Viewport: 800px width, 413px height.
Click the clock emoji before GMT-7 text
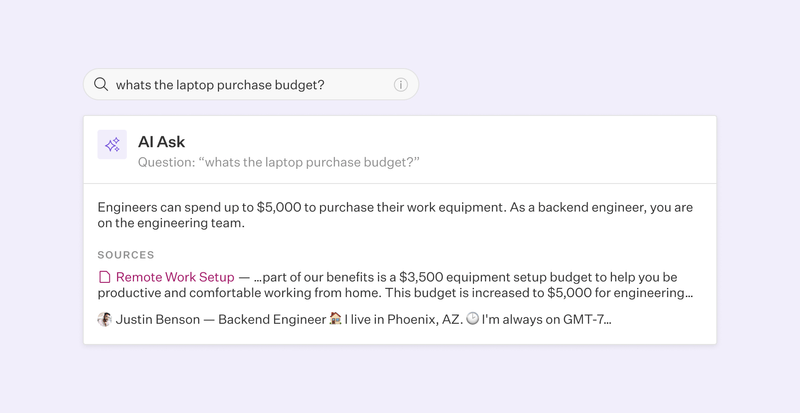pyautogui.click(x=472, y=320)
